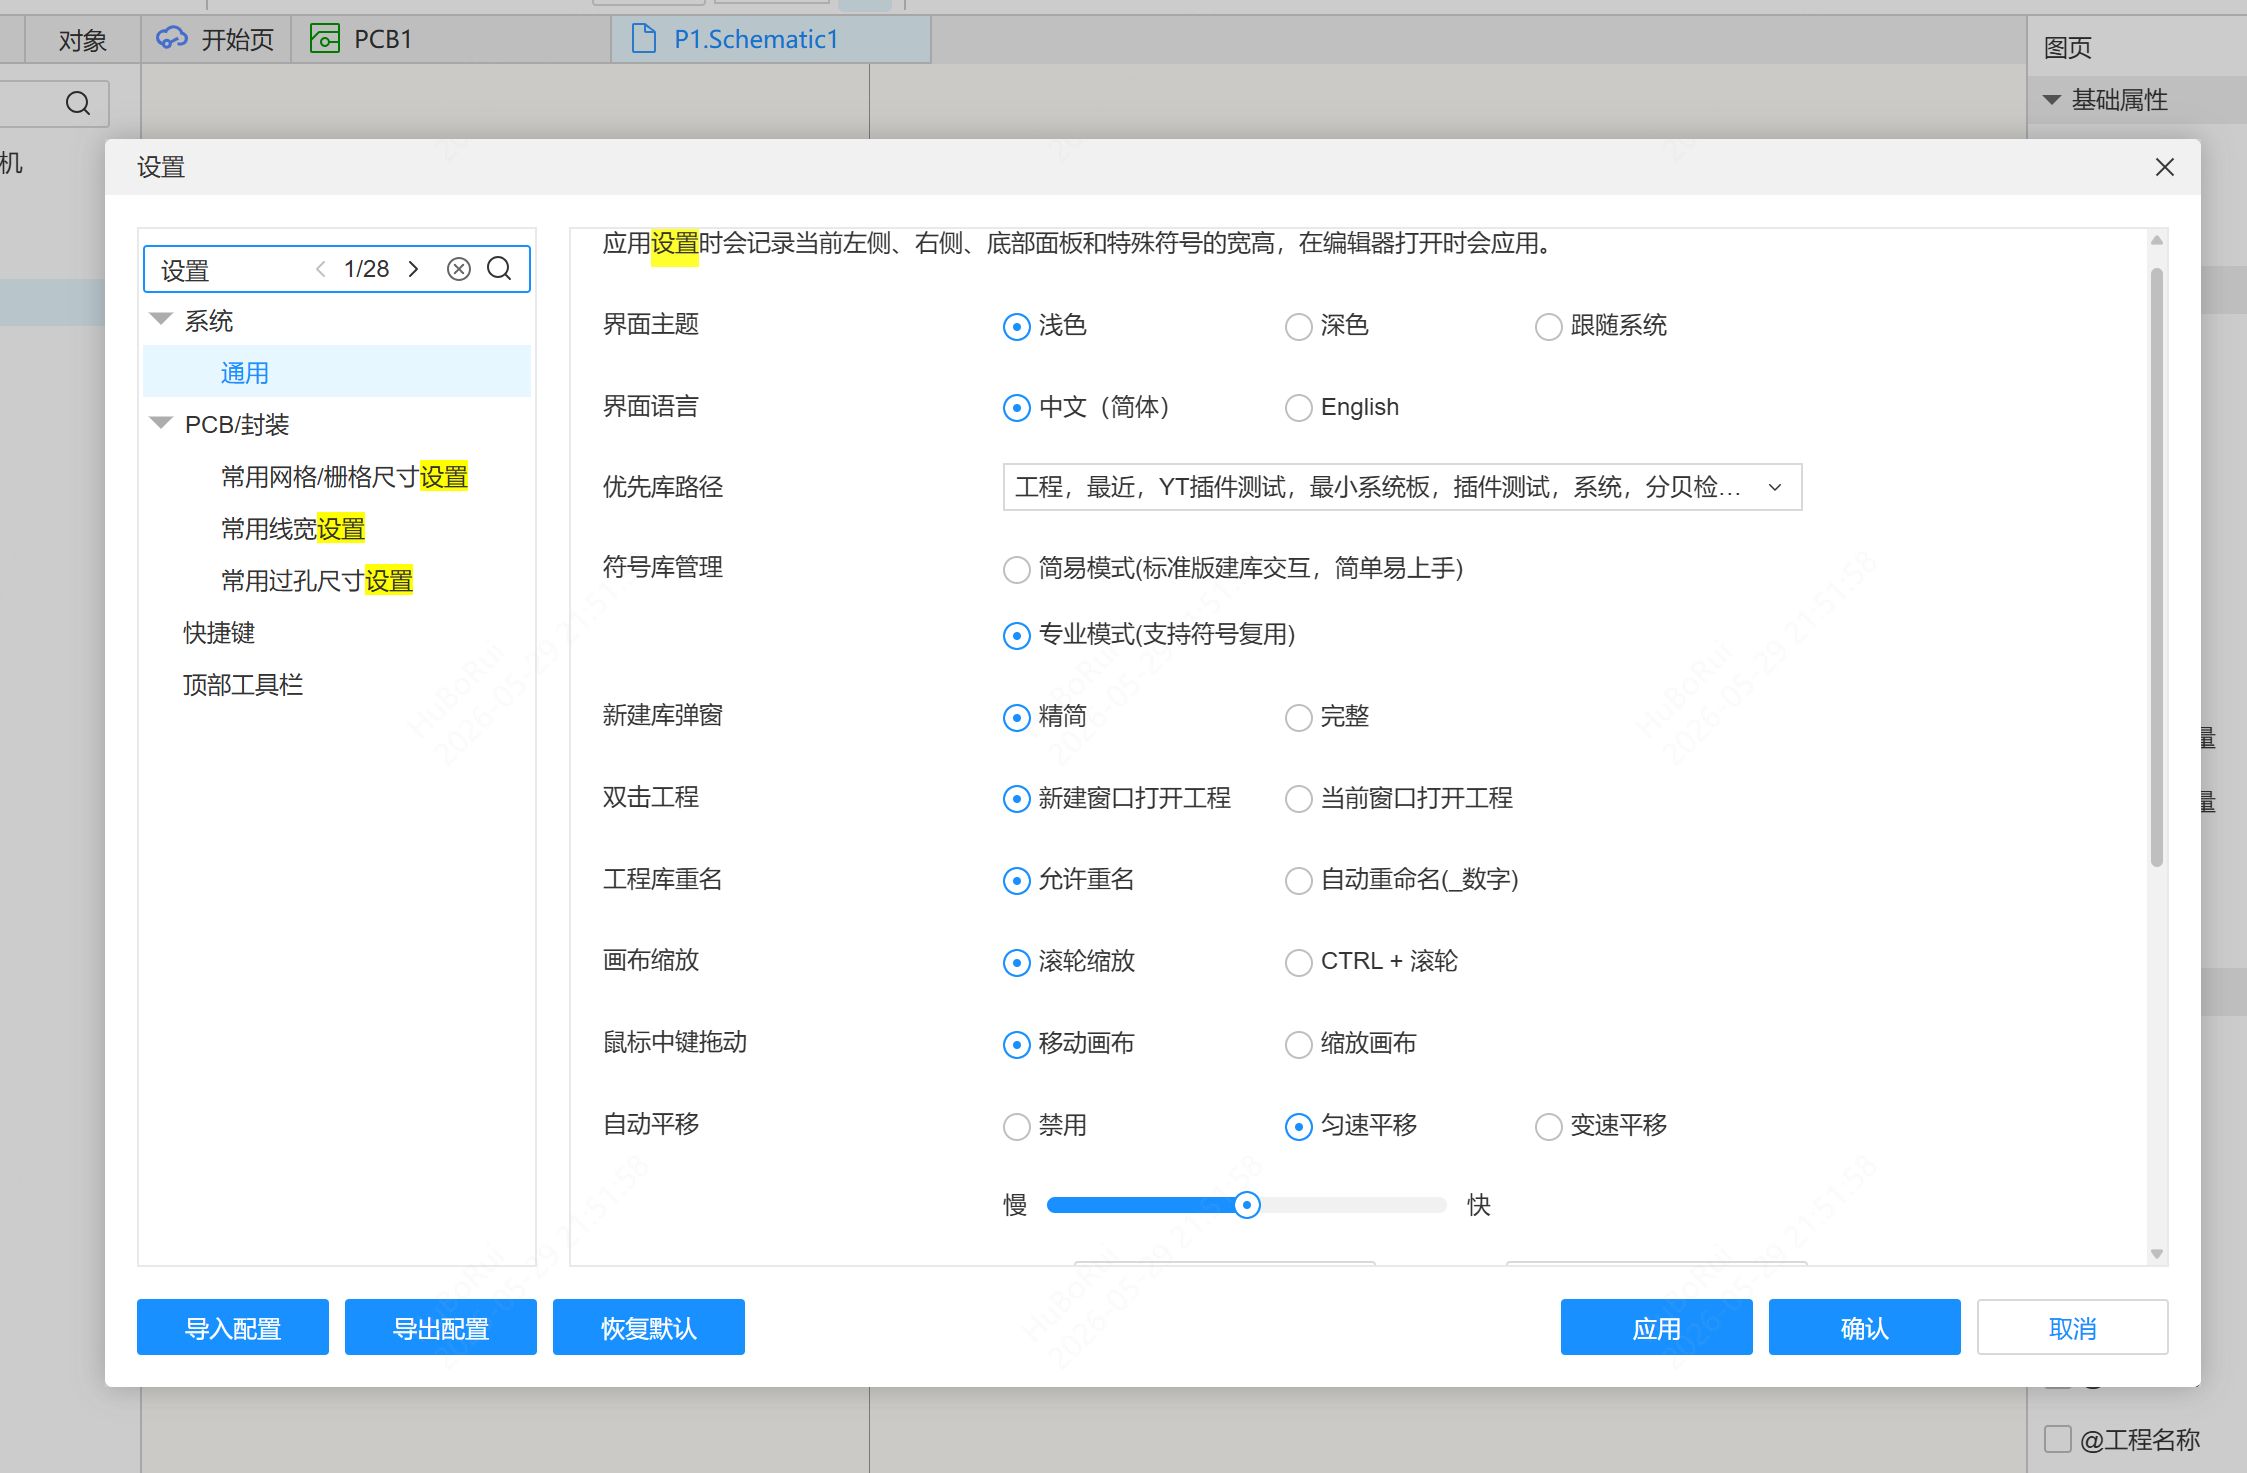Toggle the @工程名称 checkbox

pyautogui.click(x=2058, y=1439)
